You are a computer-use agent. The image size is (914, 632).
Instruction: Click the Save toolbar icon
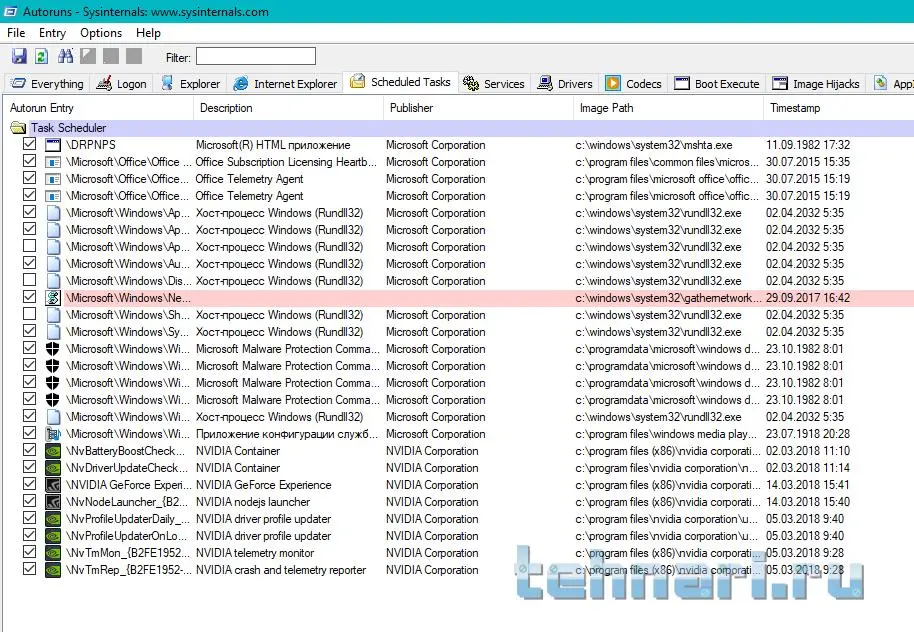19,56
